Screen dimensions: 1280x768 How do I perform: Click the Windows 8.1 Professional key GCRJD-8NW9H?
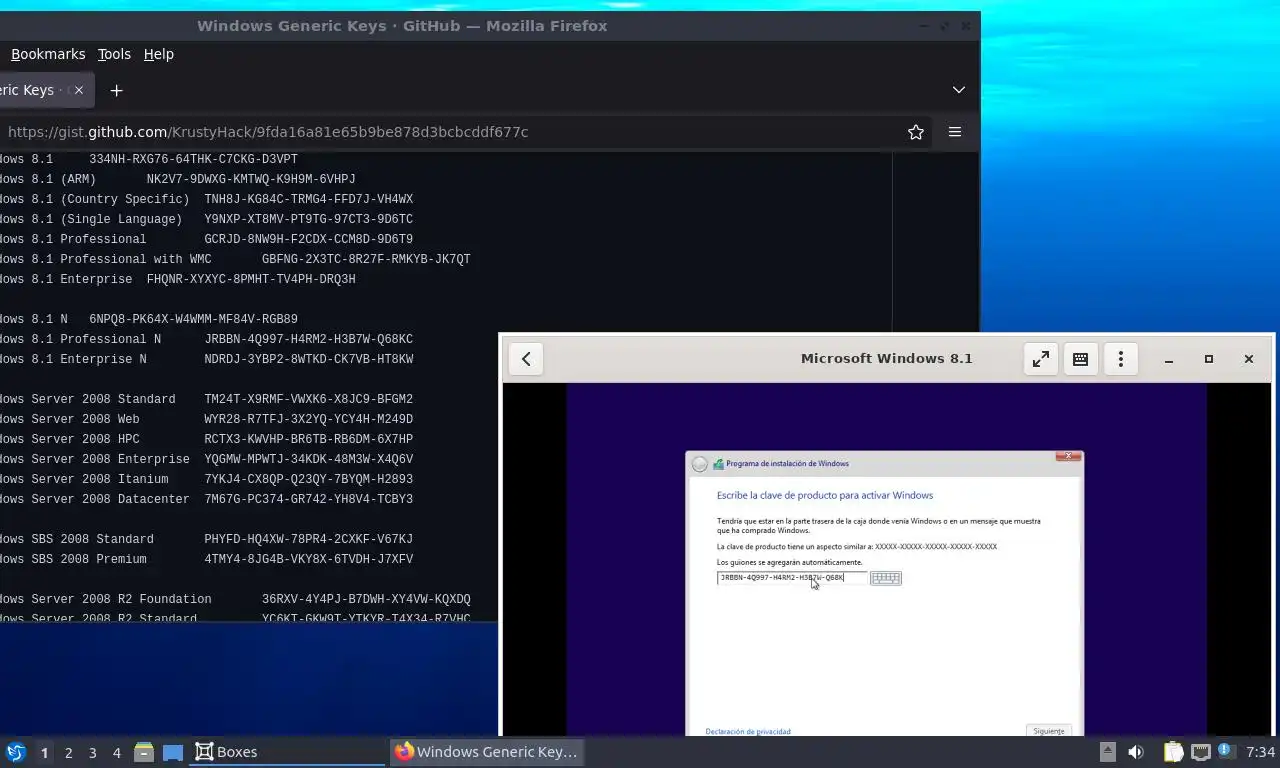pos(309,239)
